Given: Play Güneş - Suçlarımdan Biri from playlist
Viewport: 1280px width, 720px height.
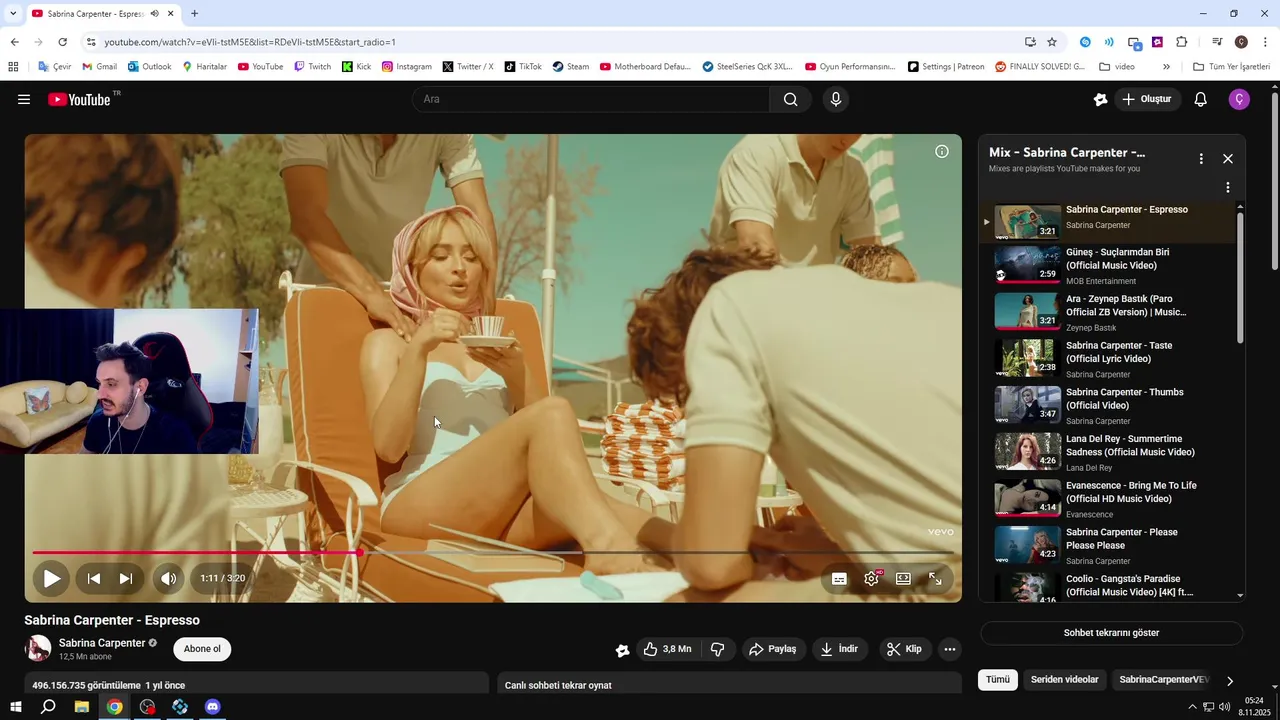Looking at the screenshot, I should pos(1110,266).
